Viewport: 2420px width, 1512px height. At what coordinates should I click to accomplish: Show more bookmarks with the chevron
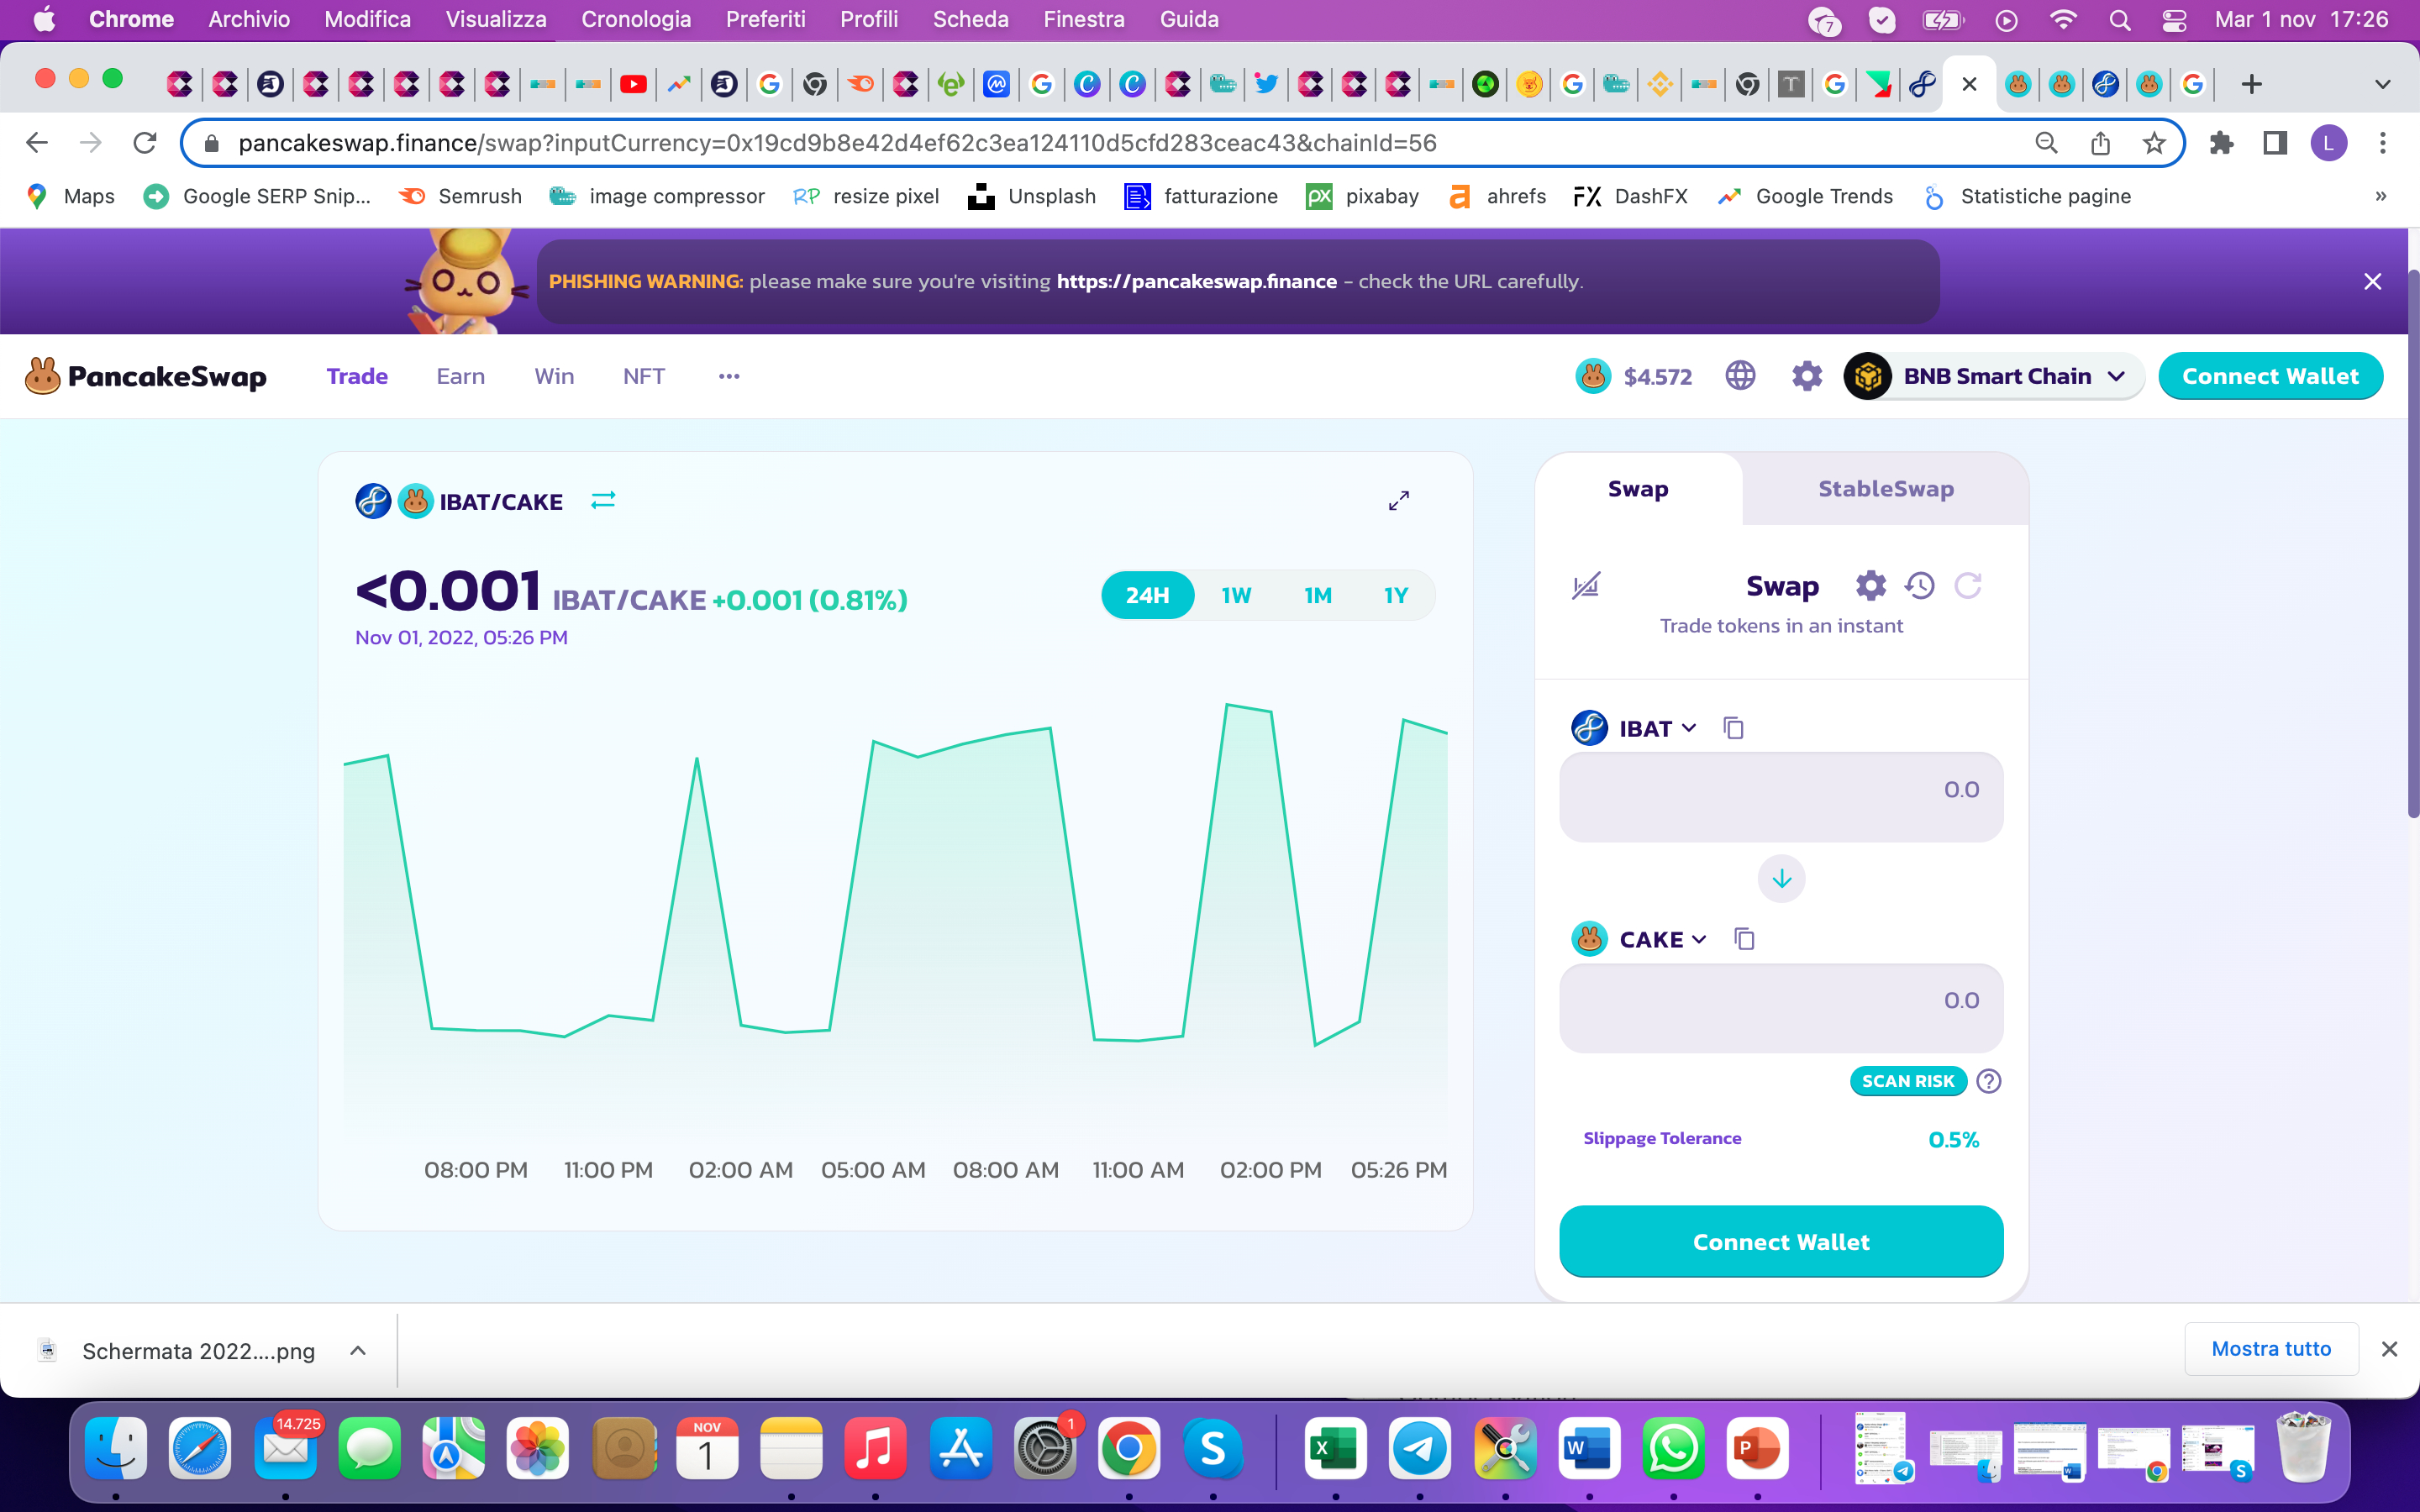click(2381, 196)
